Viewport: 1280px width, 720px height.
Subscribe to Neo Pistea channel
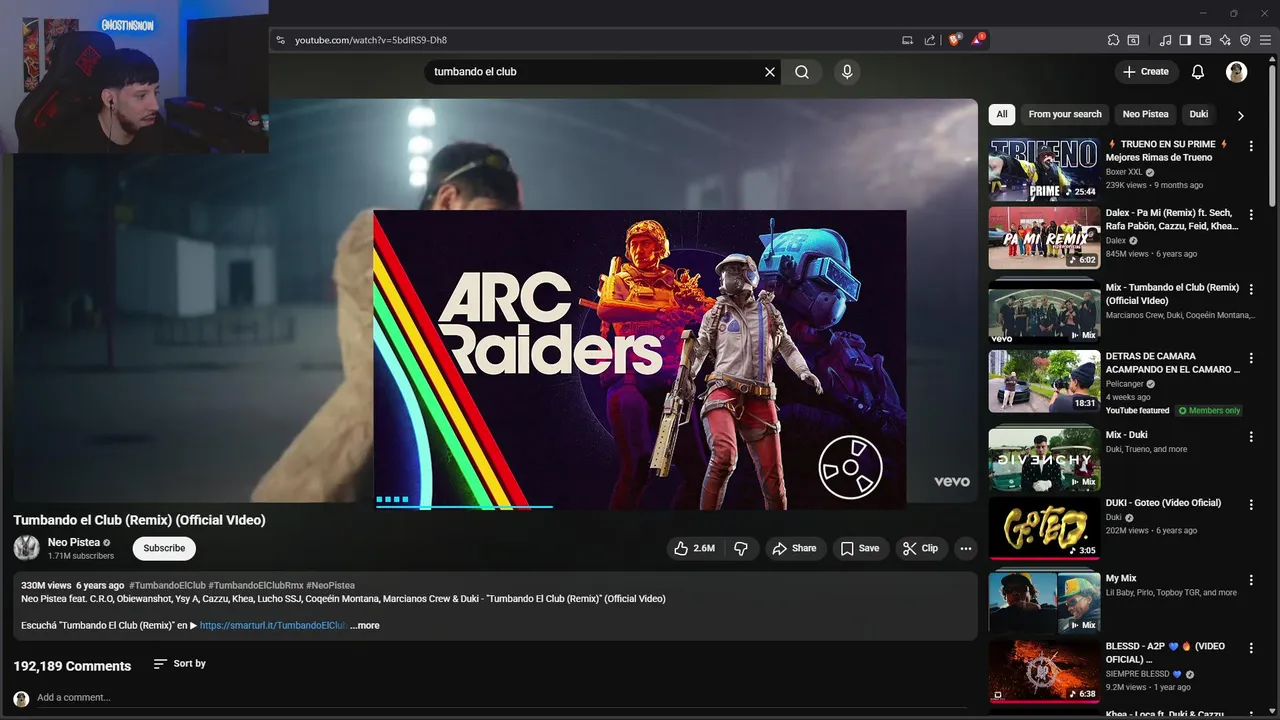164,548
